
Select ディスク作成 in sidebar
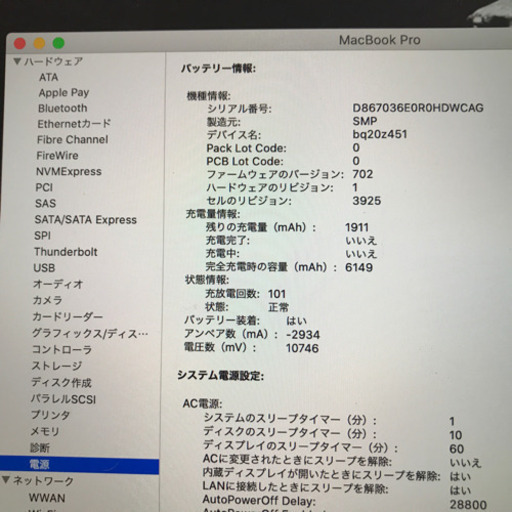point(61,382)
